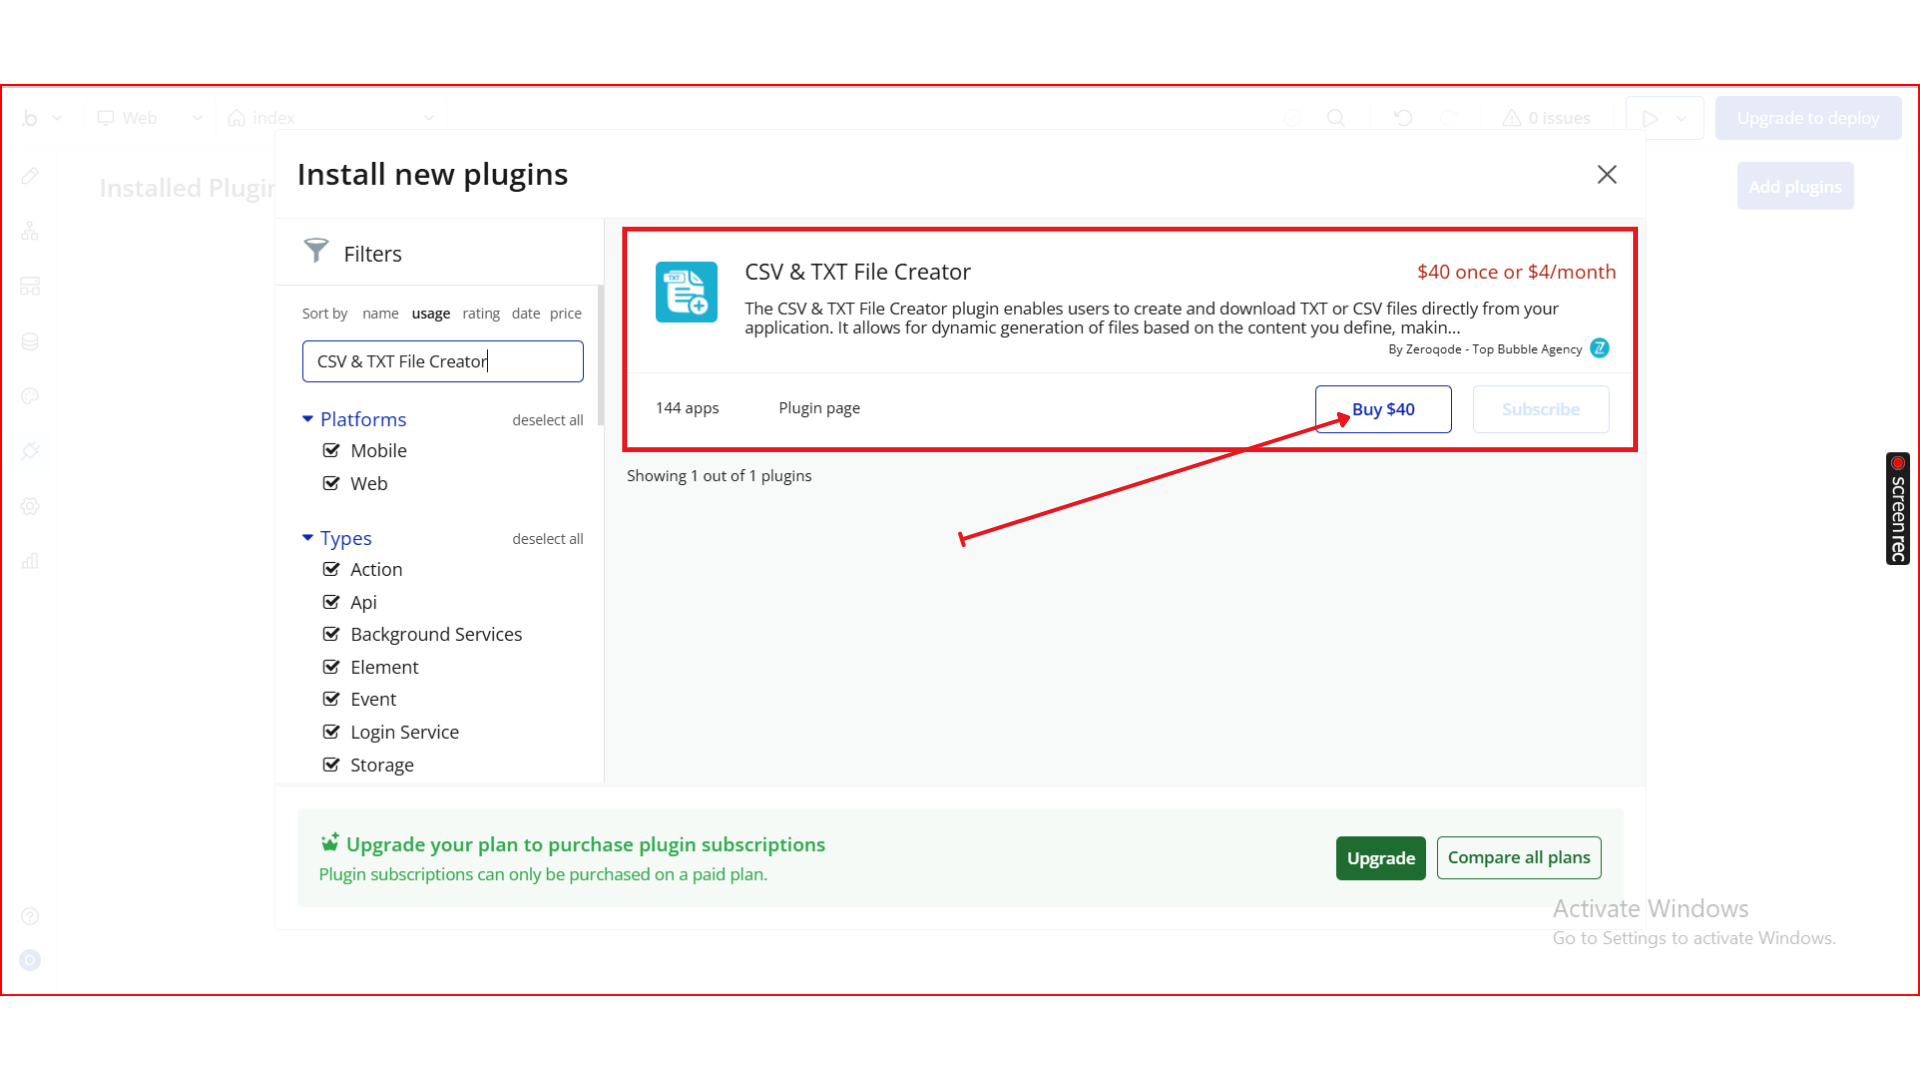The image size is (1920, 1080).
Task: Click the Zeroqode agency badge icon
Action: (x=1600, y=348)
